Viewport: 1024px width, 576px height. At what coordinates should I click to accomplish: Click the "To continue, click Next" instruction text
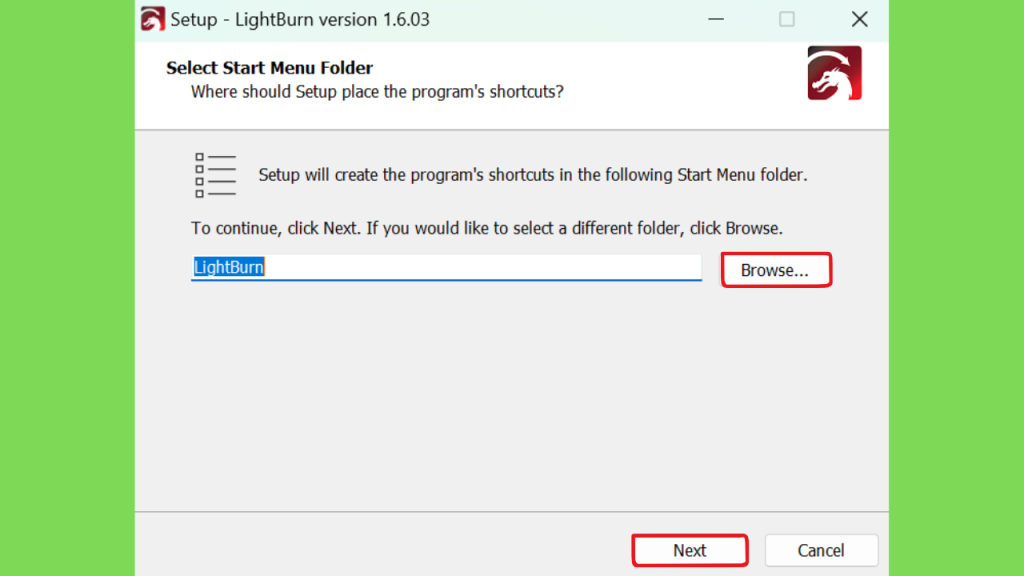487,229
